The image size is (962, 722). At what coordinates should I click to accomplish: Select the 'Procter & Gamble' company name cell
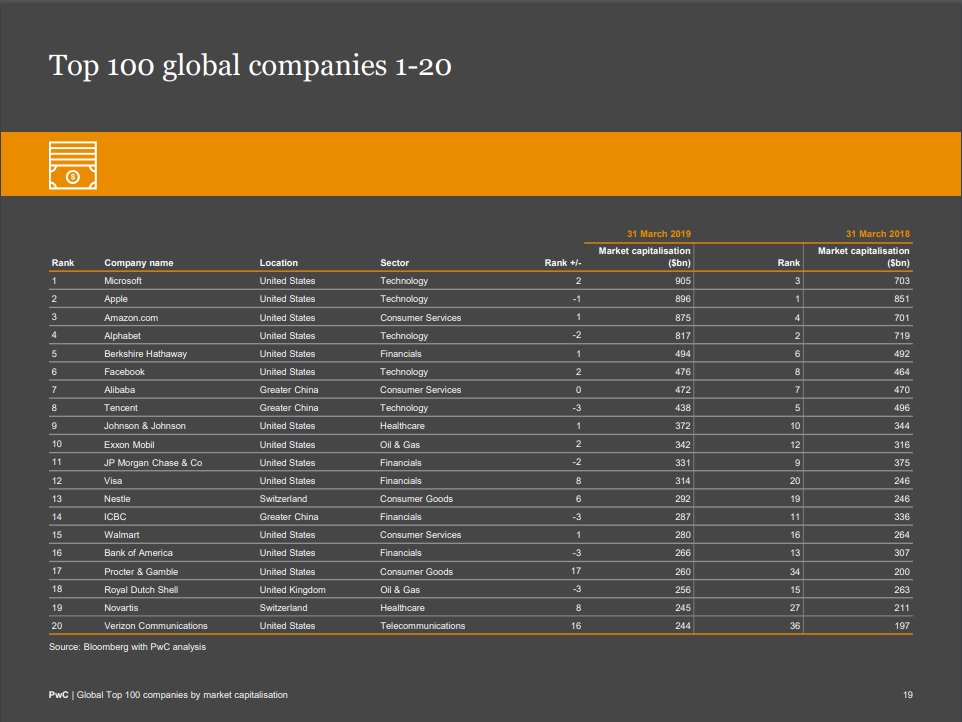[141, 572]
